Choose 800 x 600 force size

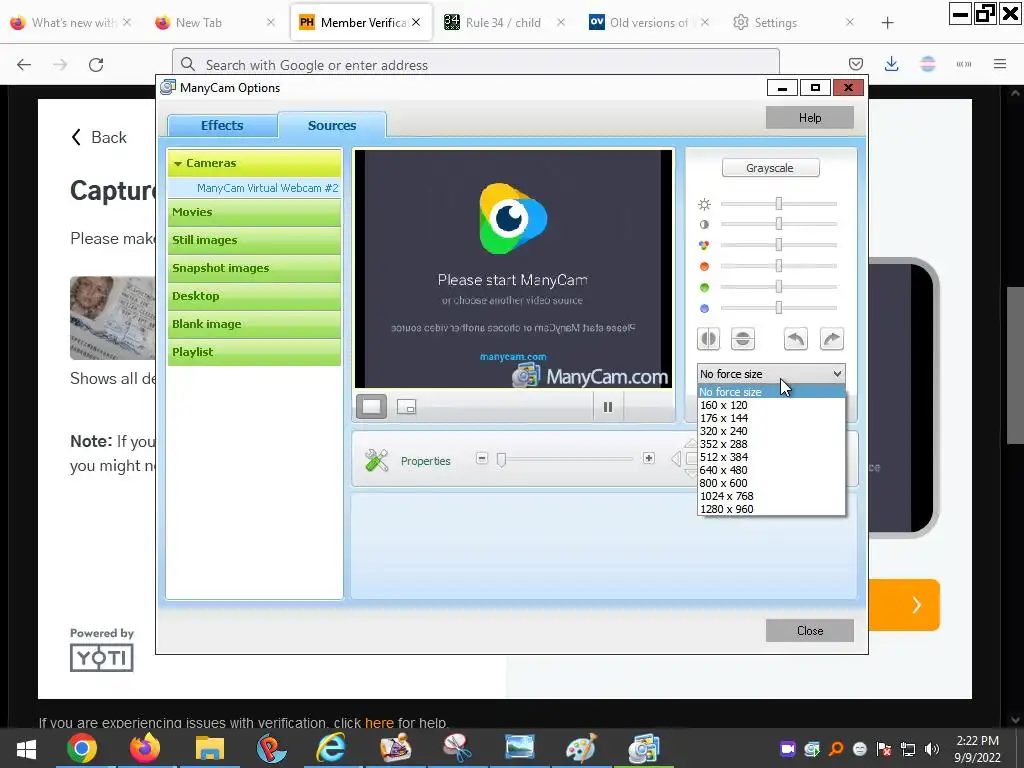click(x=771, y=483)
